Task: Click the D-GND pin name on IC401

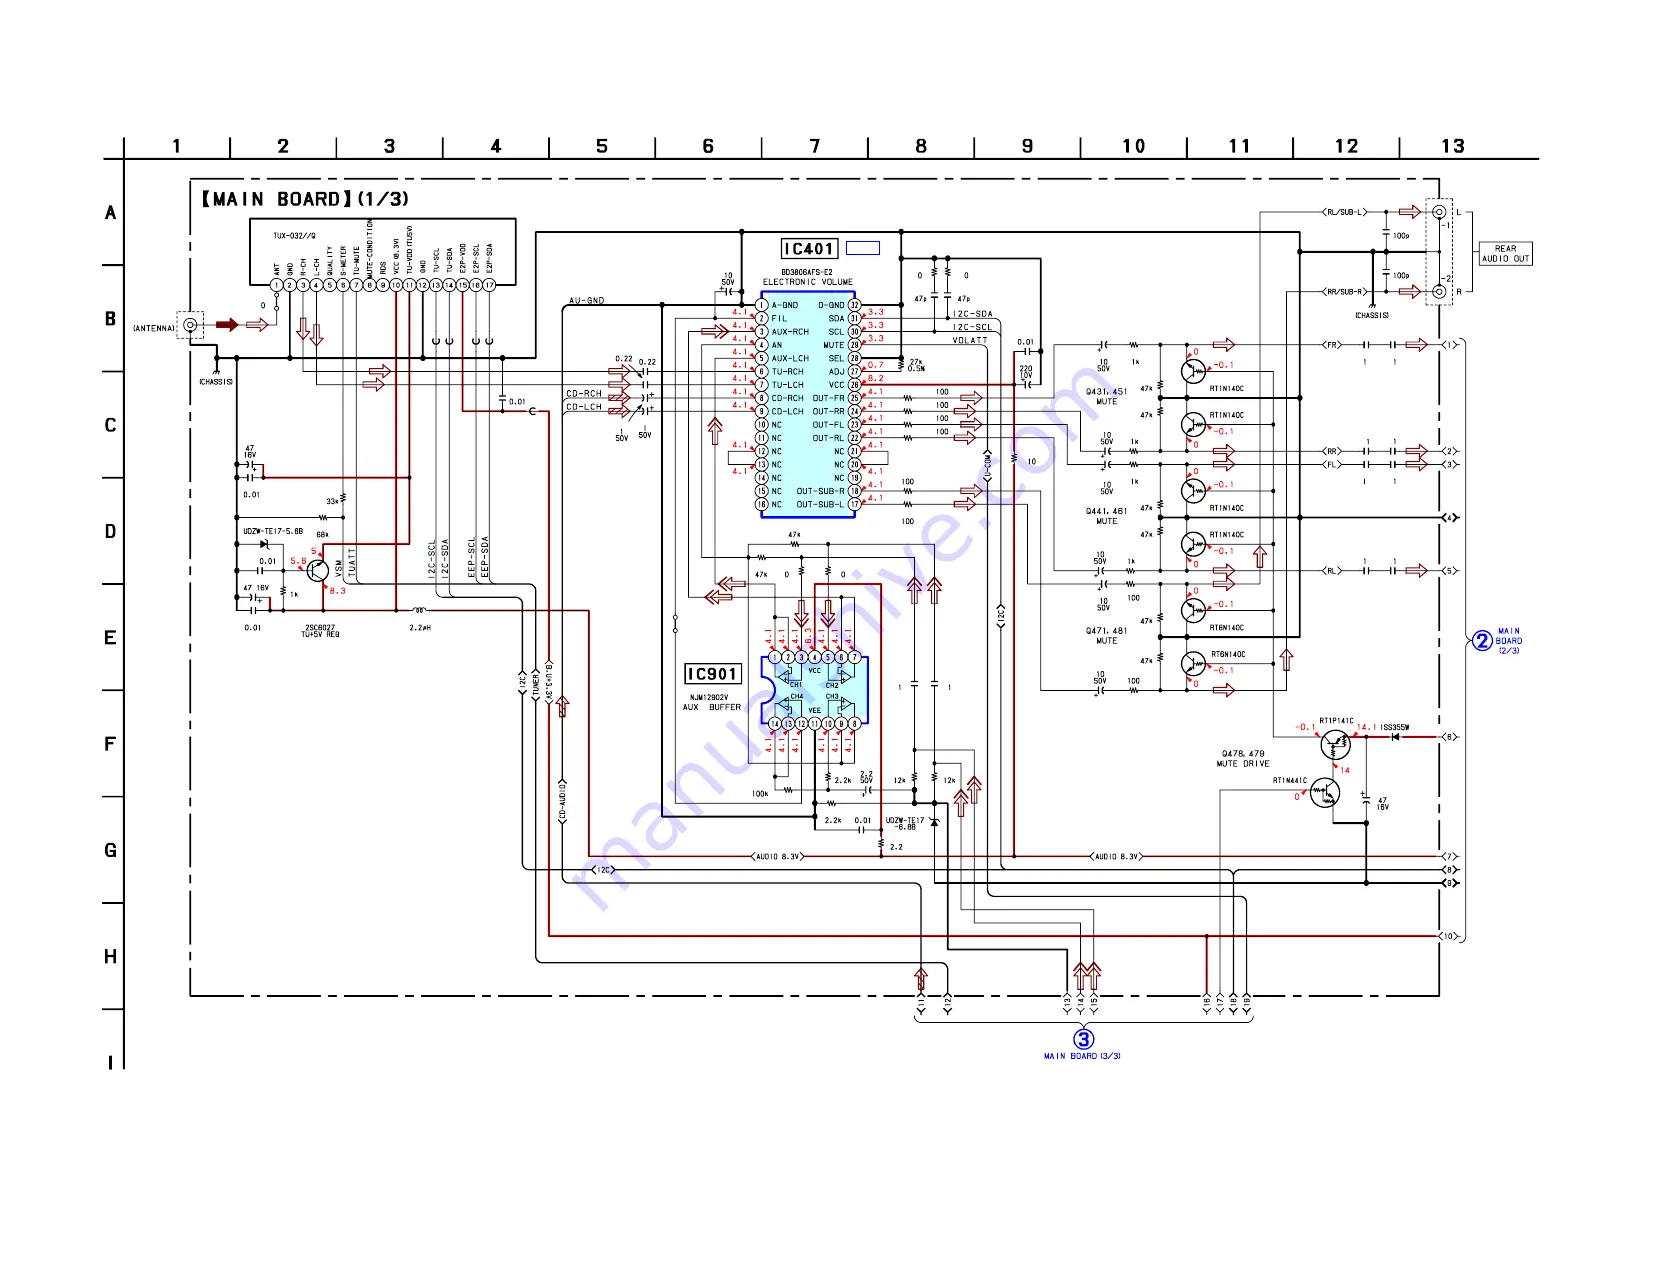Action: point(831,305)
